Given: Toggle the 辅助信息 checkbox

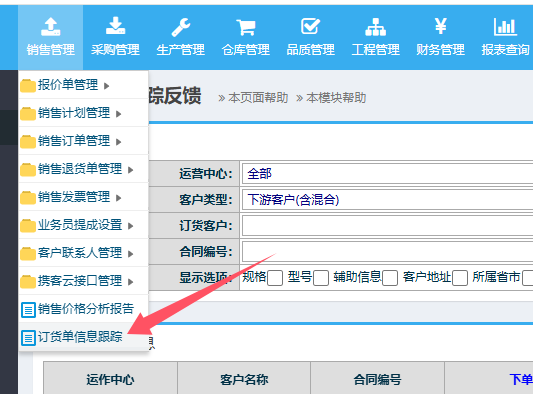Looking at the screenshot, I should pos(390,278).
